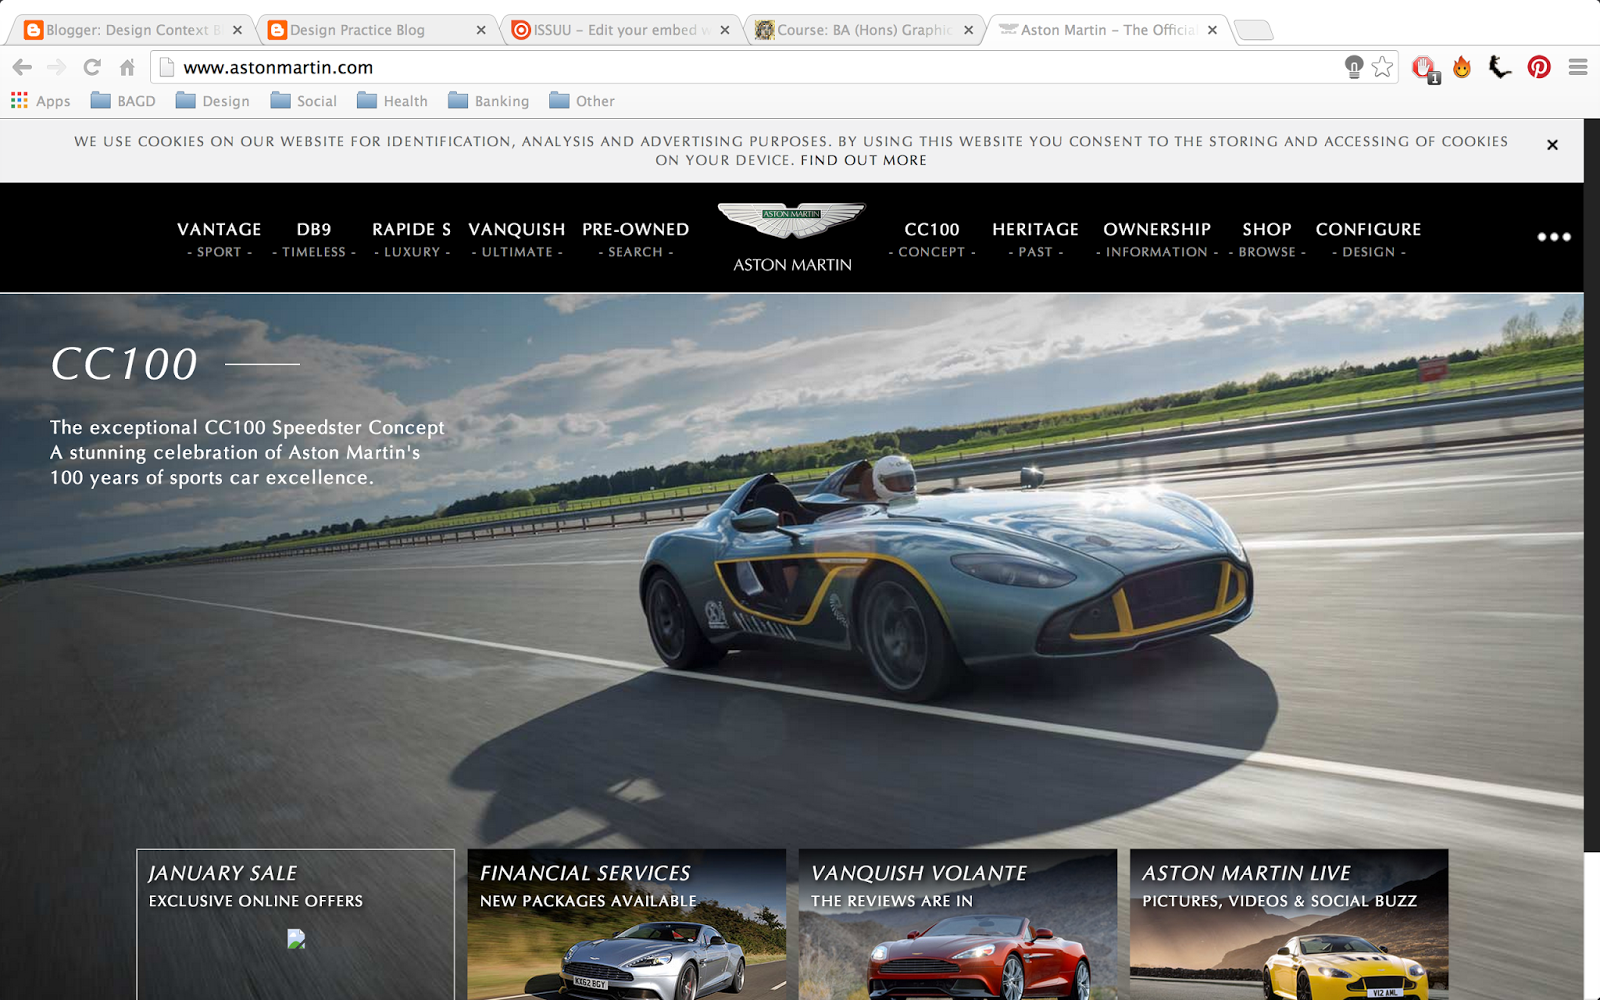Open the DB9 Timeless menu item
1600x1000 pixels.
314,239
